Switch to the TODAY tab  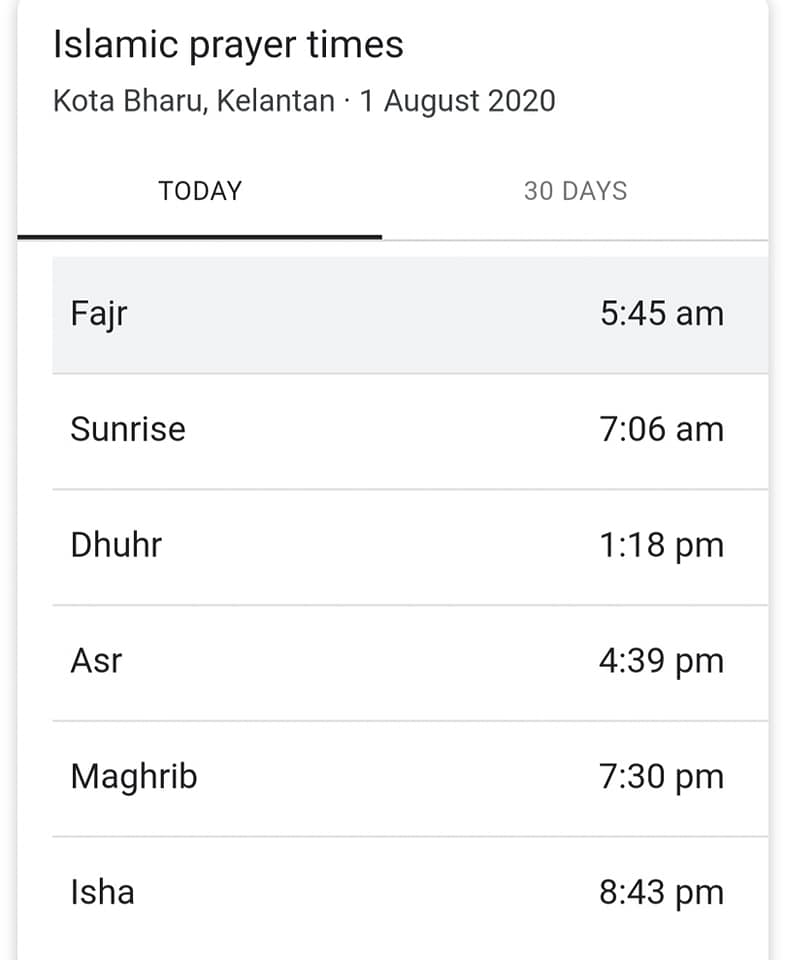pos(200,192)
